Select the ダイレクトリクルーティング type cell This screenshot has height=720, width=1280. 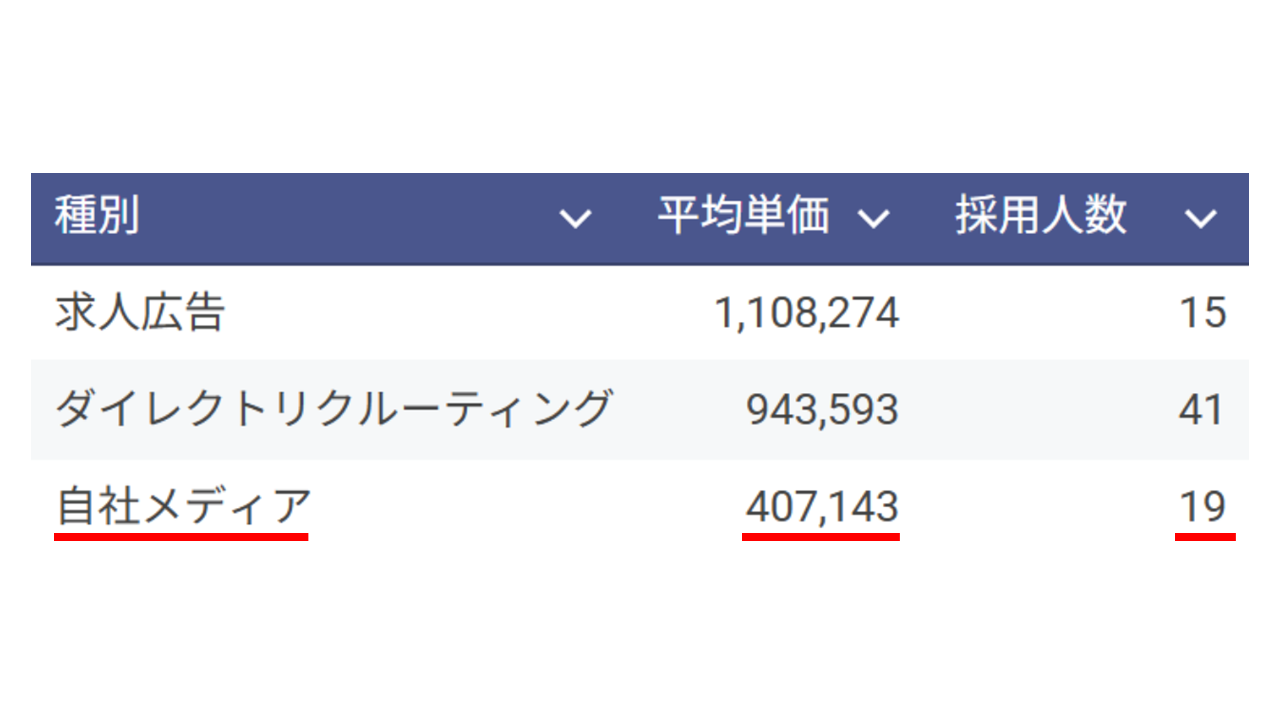click(332, 410)
